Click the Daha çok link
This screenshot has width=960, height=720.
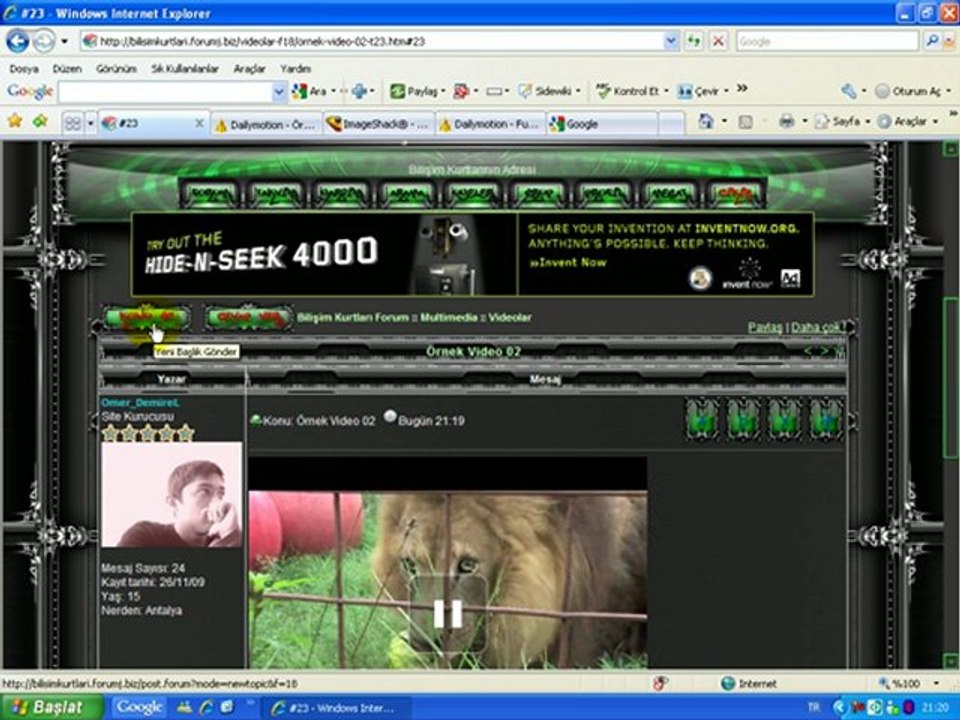coord(817,328)
